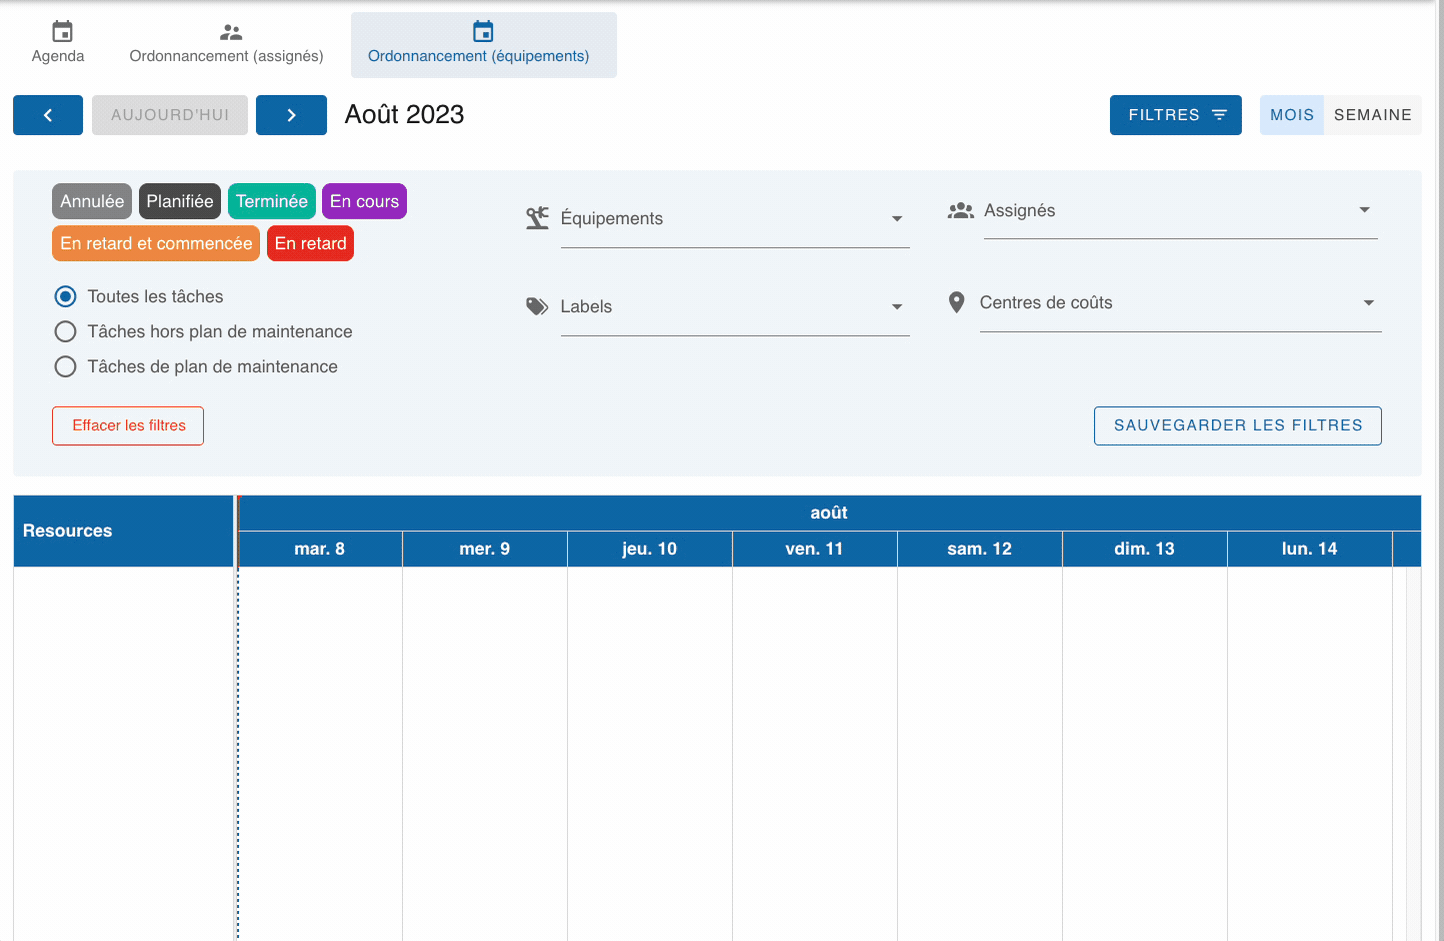Click the jeu. 10 column header

point(649,549)
